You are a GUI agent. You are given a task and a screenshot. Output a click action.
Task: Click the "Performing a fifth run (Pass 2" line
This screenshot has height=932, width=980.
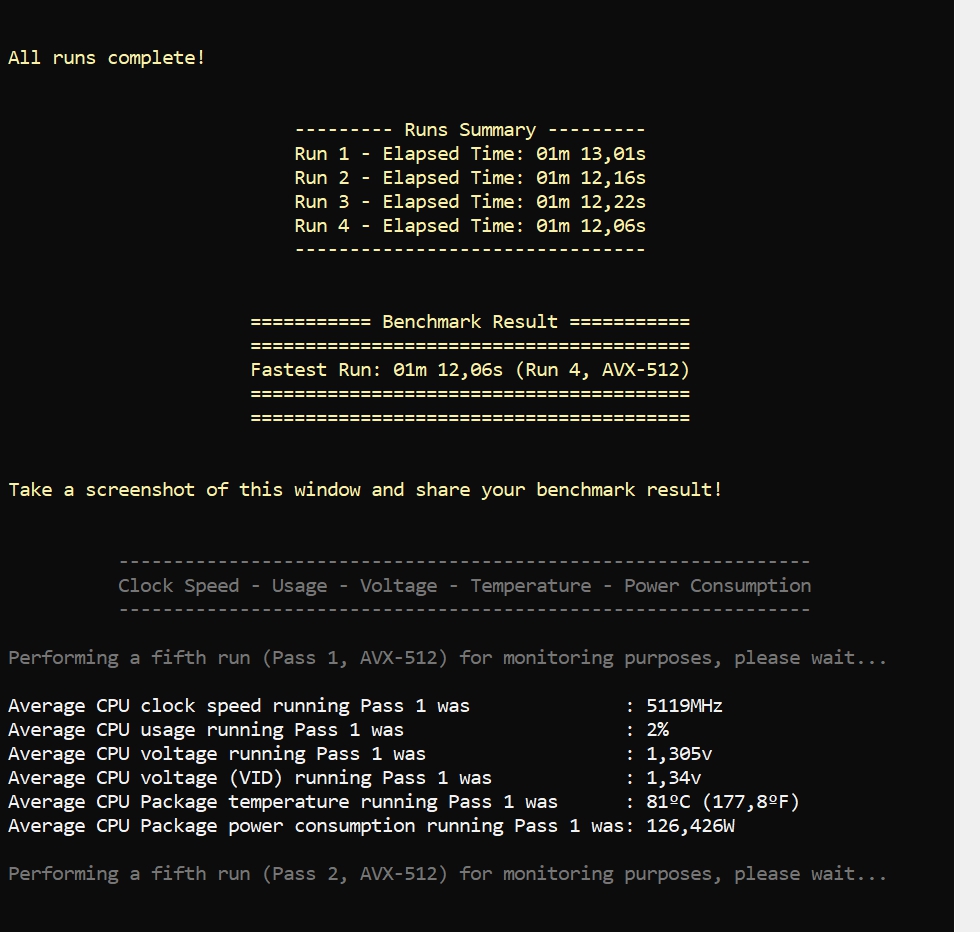click(x=448, y=874)
